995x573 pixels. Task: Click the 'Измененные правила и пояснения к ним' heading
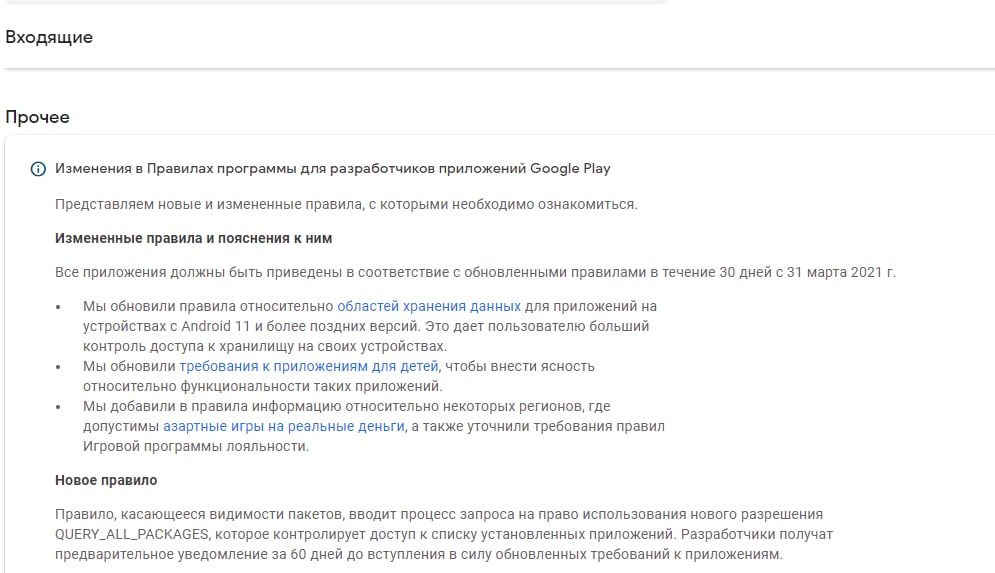[x=194, y=239]
